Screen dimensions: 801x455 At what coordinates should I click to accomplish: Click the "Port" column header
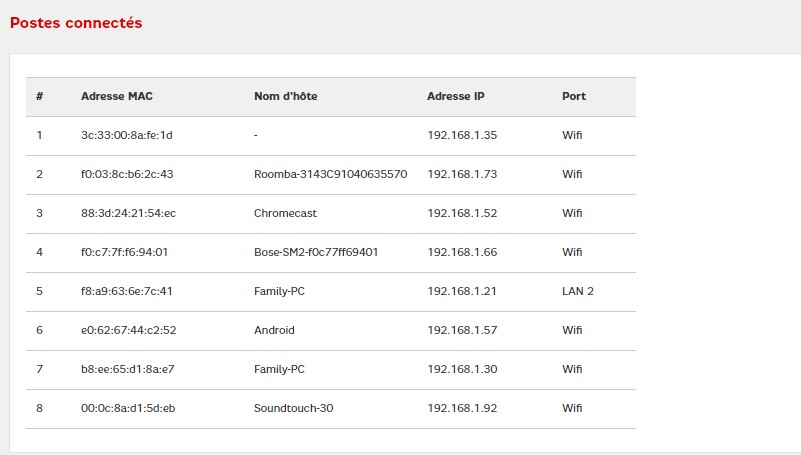(574, 97)
